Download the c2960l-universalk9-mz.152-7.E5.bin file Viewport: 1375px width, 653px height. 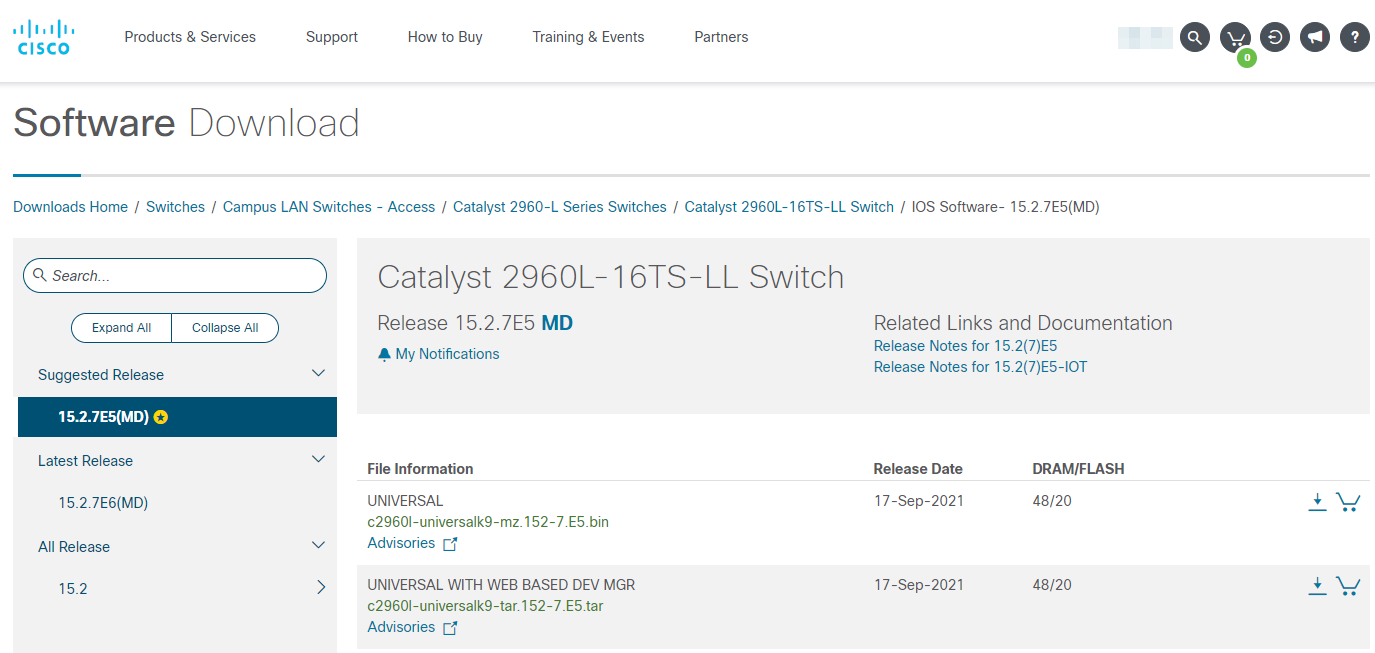1318,502
